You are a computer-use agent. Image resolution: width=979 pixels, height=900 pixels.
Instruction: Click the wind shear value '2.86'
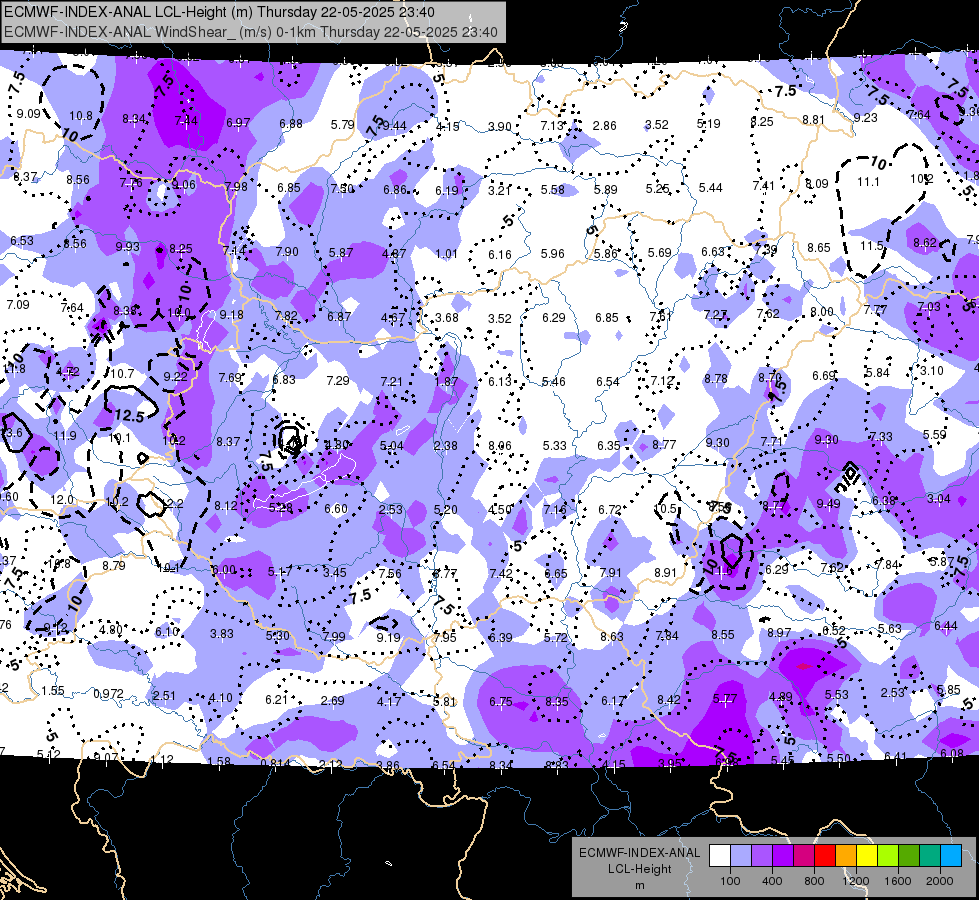pos(604,126)
